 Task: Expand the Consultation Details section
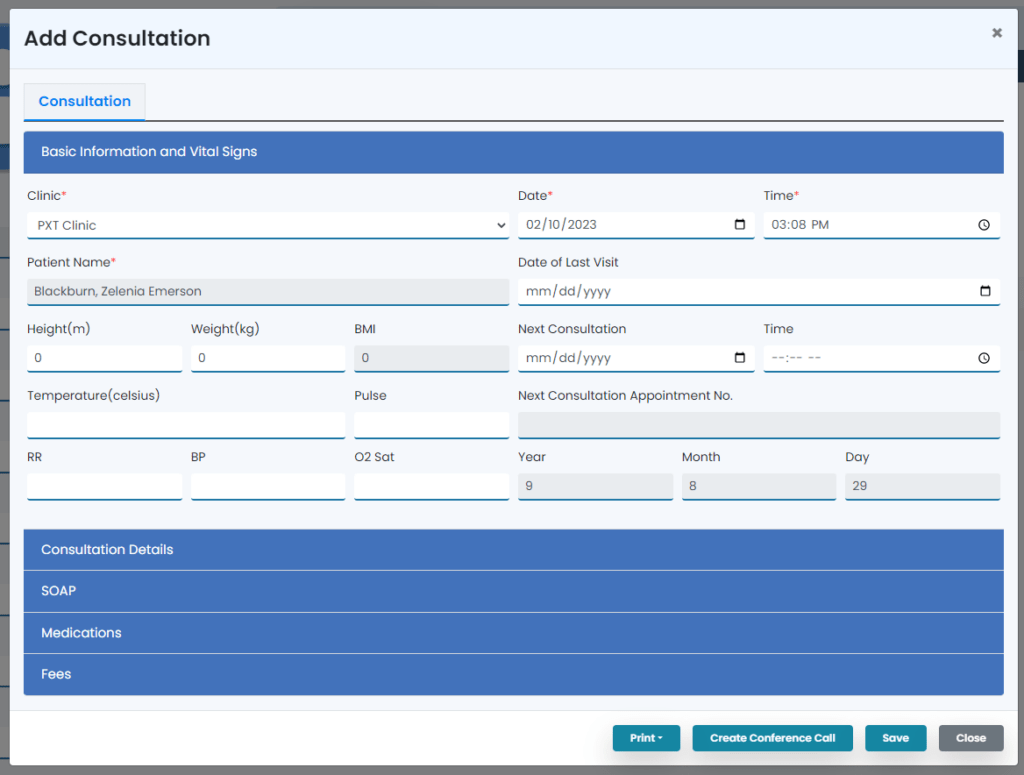(512, 549)
